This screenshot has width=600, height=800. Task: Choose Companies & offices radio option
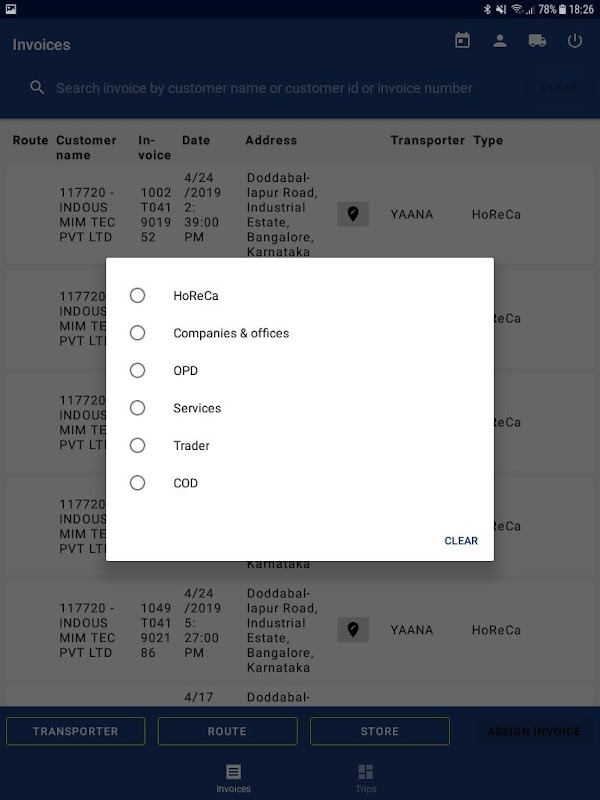138,333
